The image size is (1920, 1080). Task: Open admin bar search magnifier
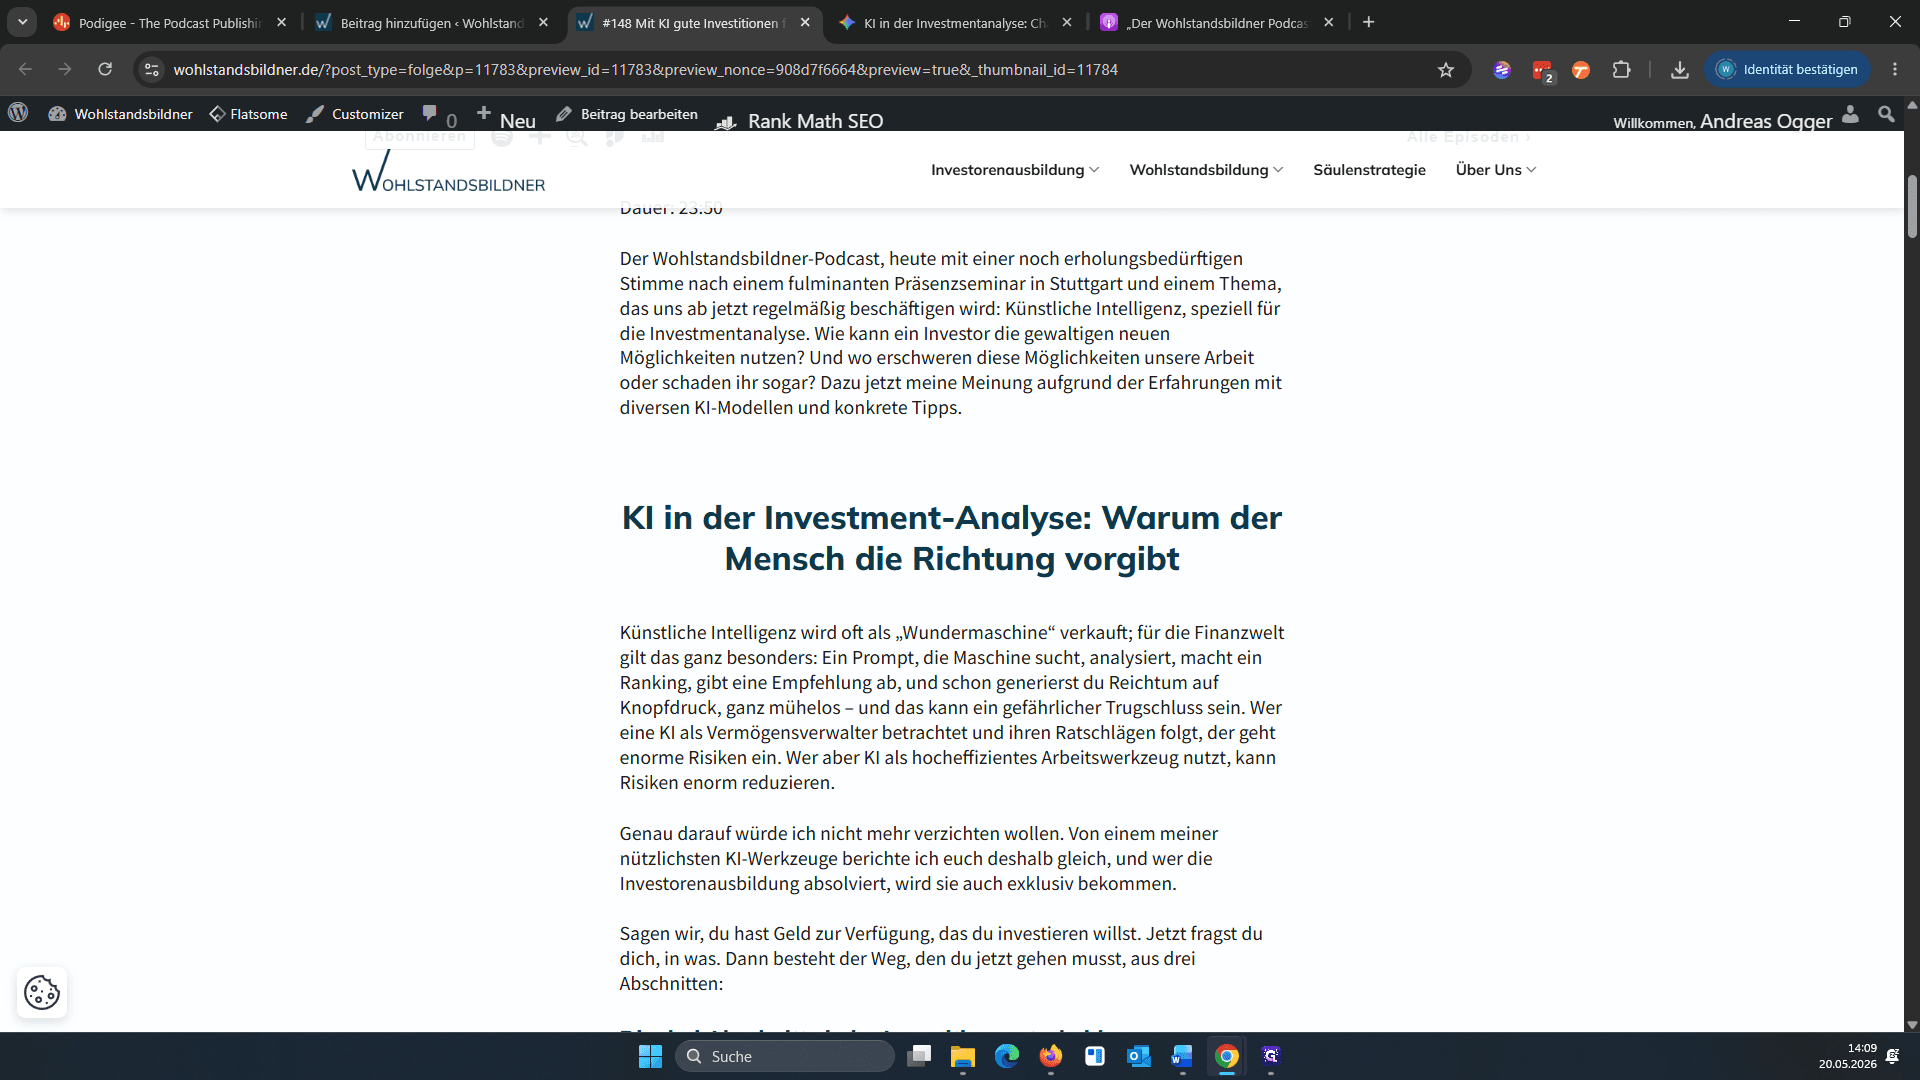[1886, 114]
